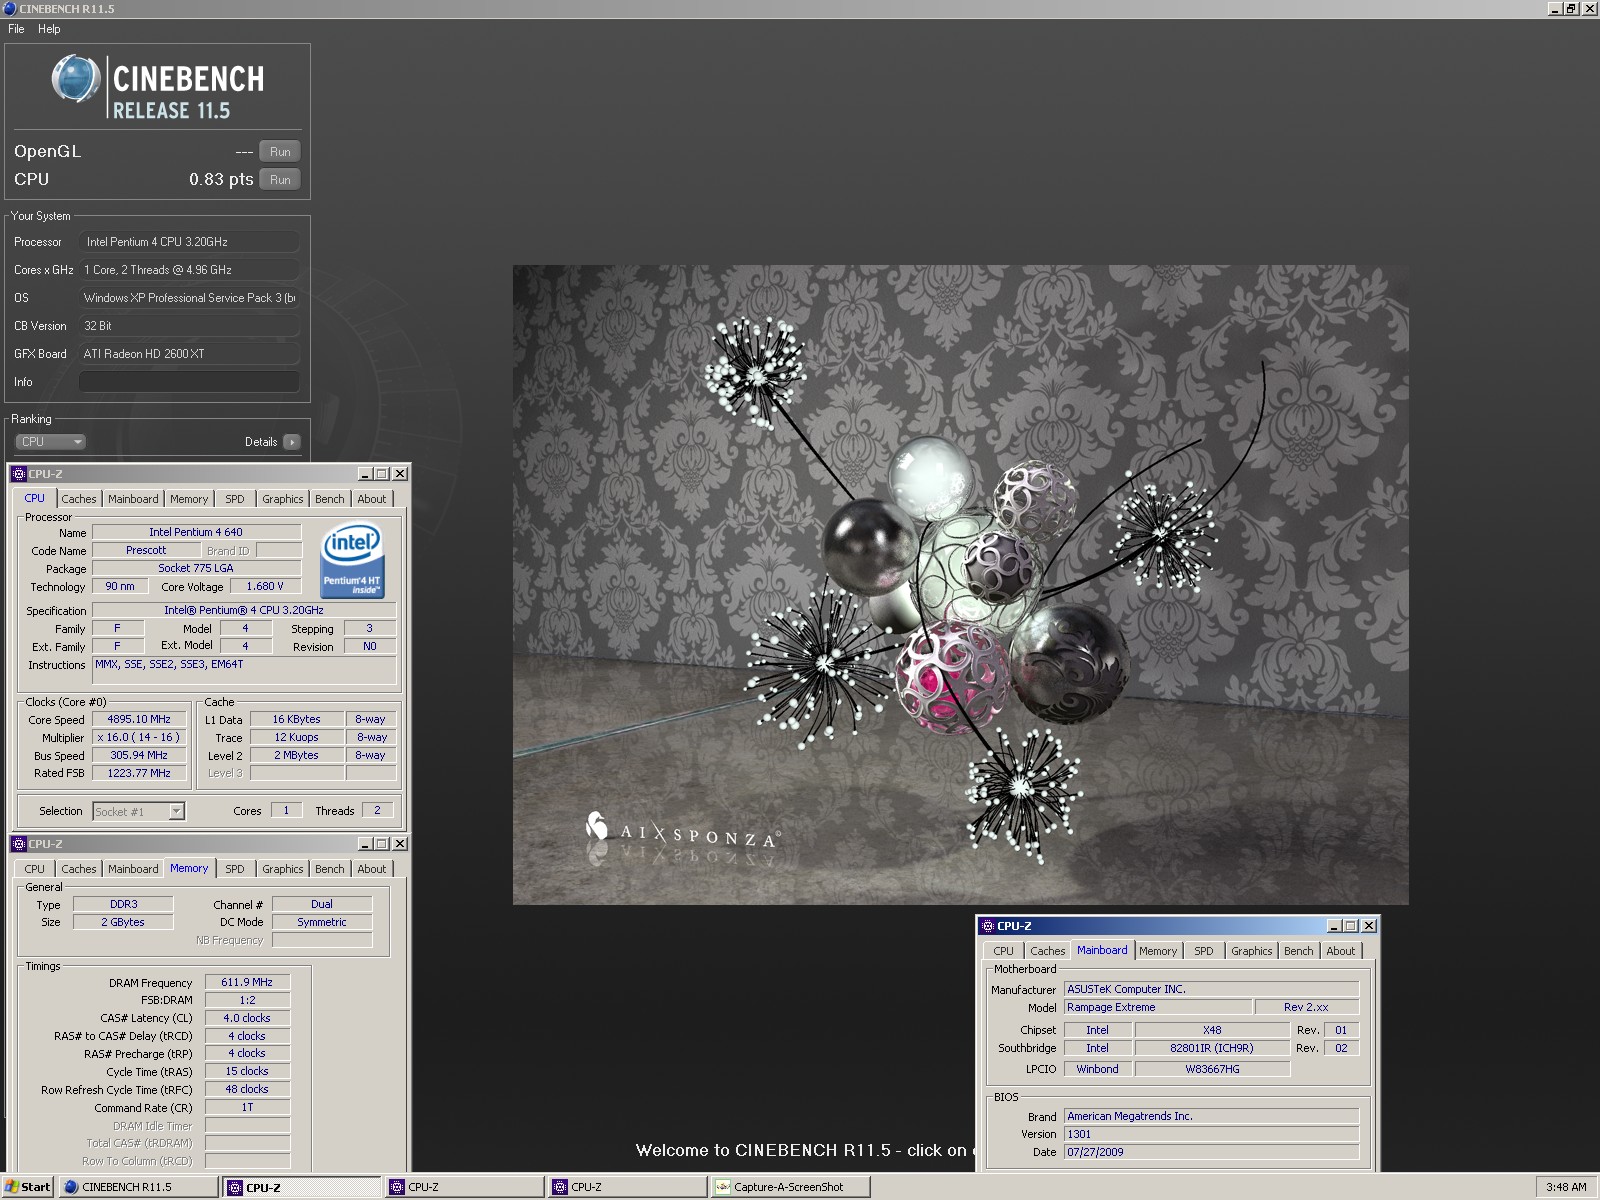Image resolution: width=1600 pixels, height=1200 pixels.
Task: Click Core Voltage value 1.680 V
Action: [265, 586]
